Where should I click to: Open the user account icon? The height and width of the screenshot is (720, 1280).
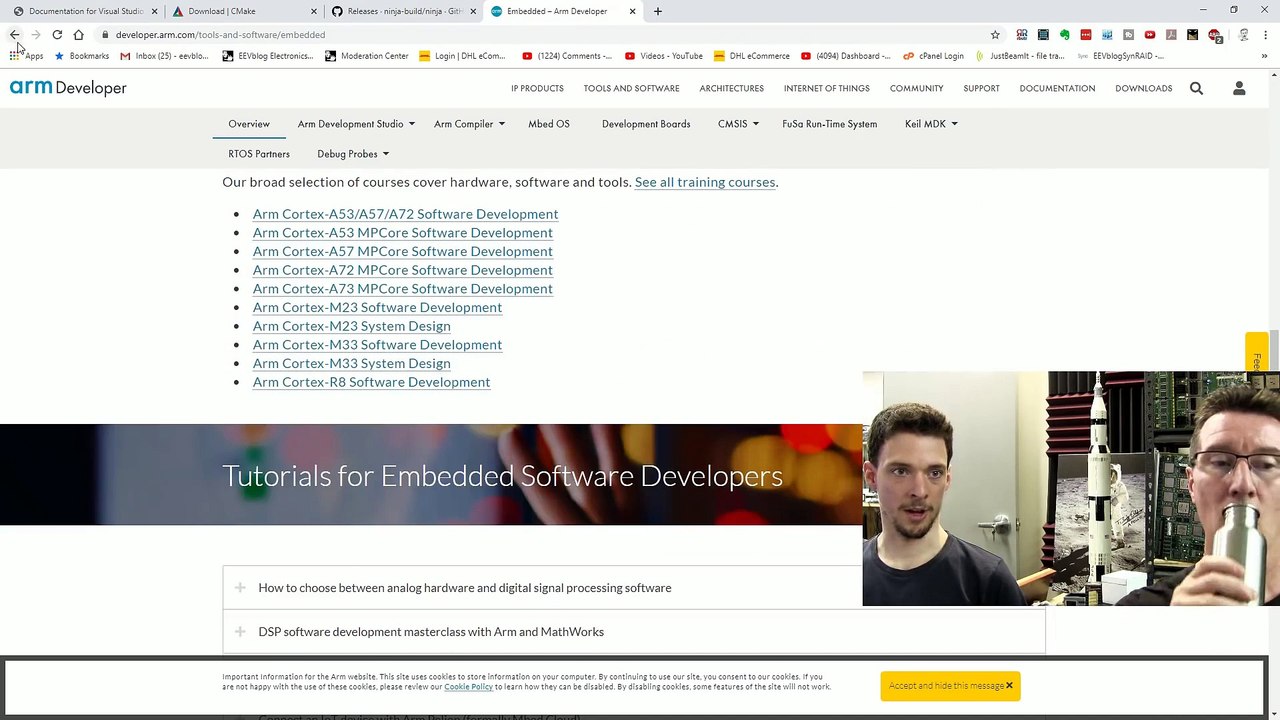pos(1239,88)
